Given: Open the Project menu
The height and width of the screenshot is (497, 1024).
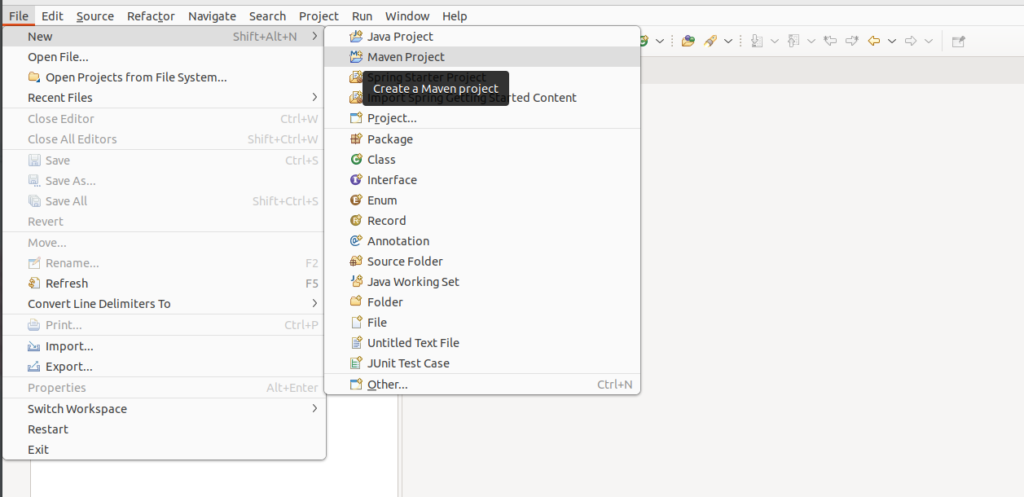Looking at the screenshot, I should pos(319,16).
